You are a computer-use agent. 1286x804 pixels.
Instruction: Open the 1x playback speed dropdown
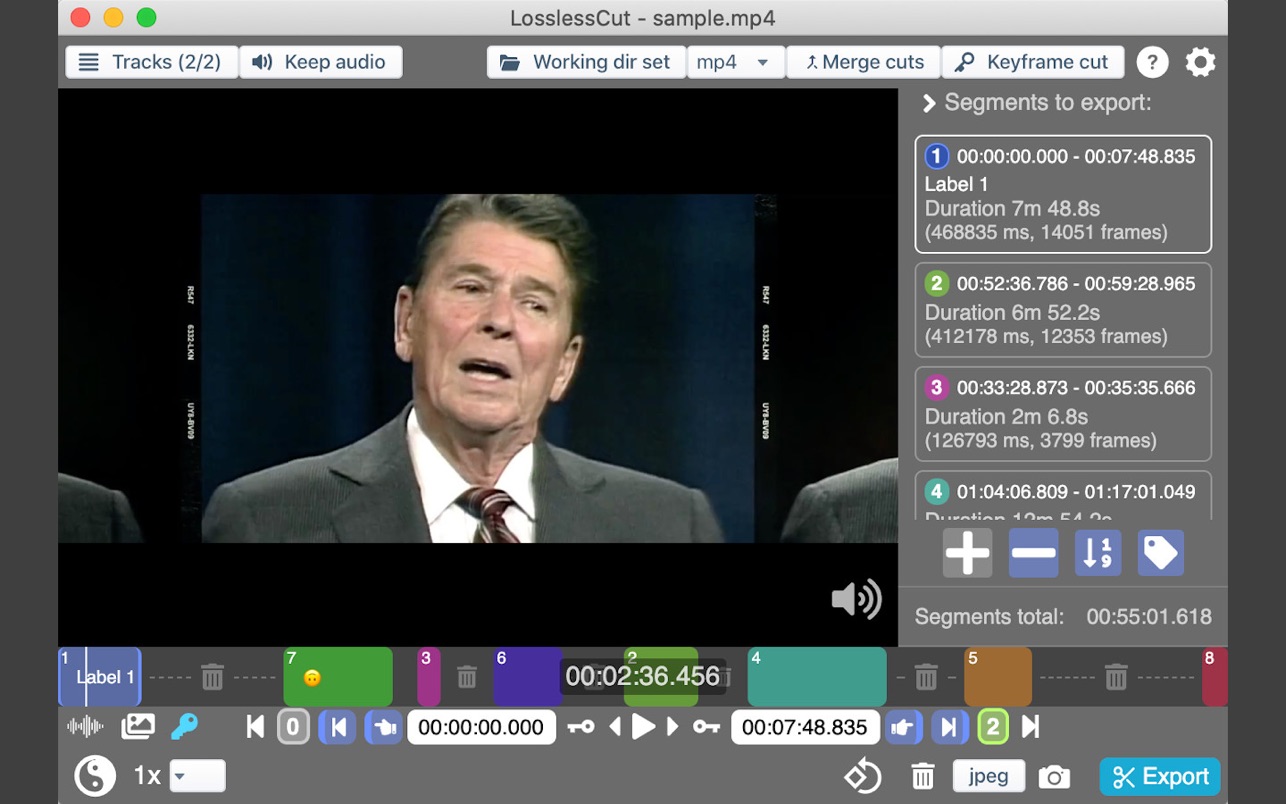[197, 776]
